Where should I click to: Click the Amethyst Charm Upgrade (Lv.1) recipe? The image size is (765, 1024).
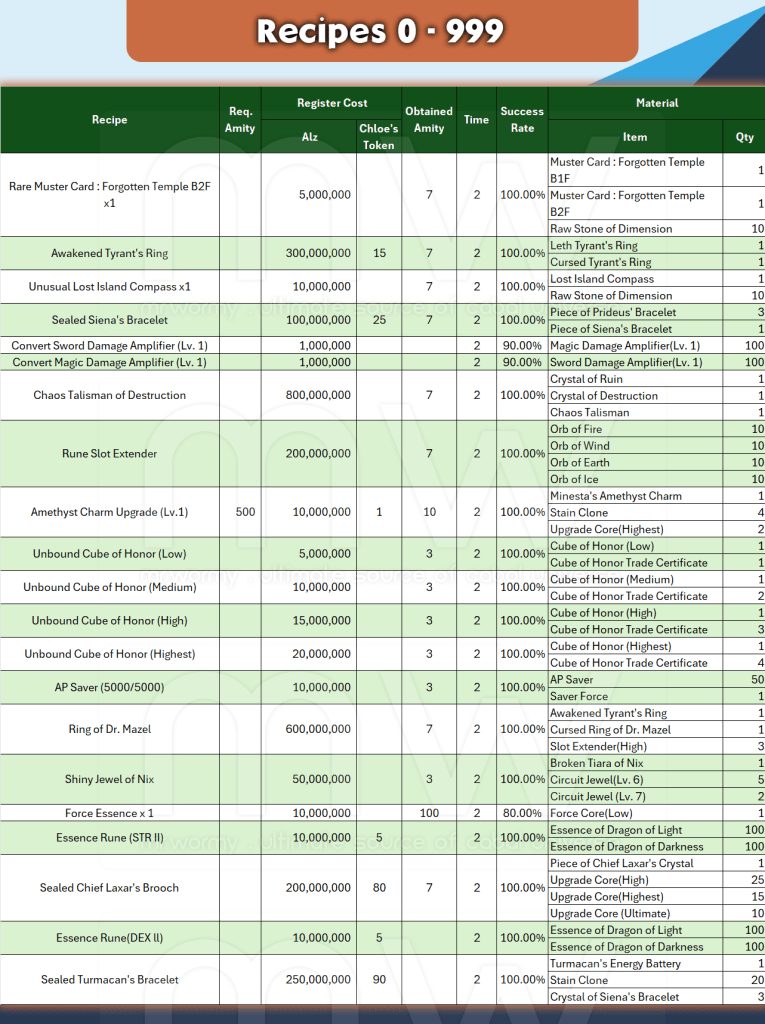tap(109, 512)
